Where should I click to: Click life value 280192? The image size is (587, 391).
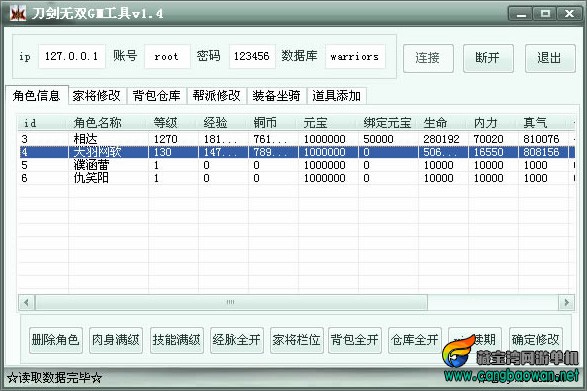pyautogui.click(x=441, y=139)
